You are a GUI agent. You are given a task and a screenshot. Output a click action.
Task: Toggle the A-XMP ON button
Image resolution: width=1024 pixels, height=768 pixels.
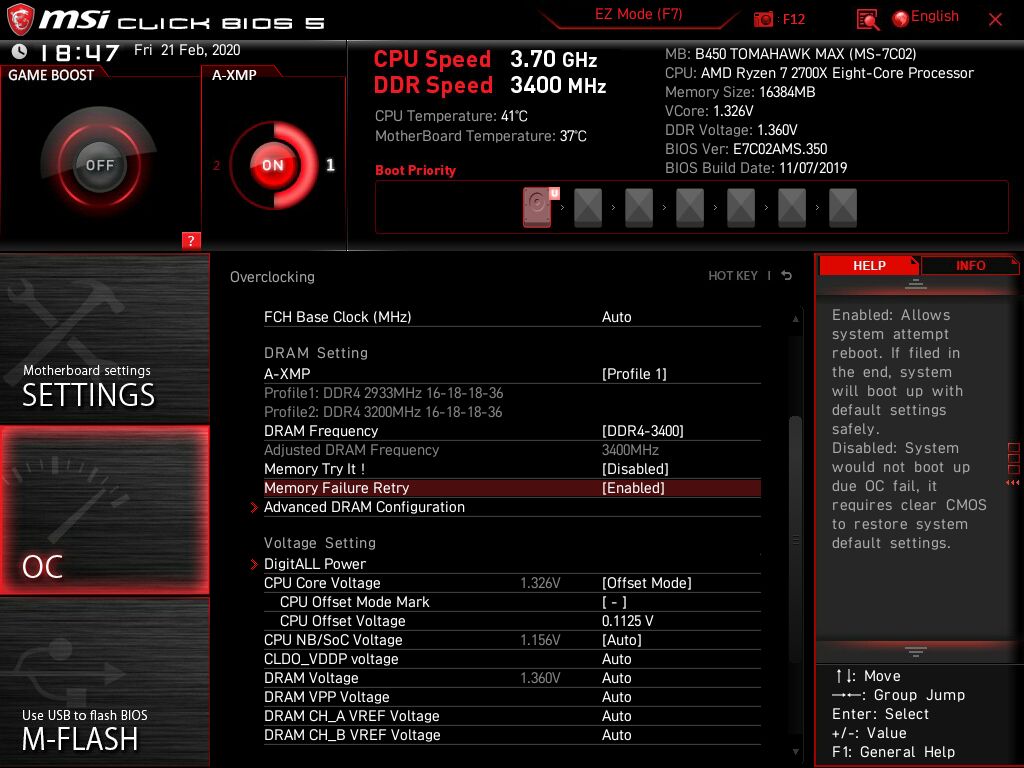273,165
